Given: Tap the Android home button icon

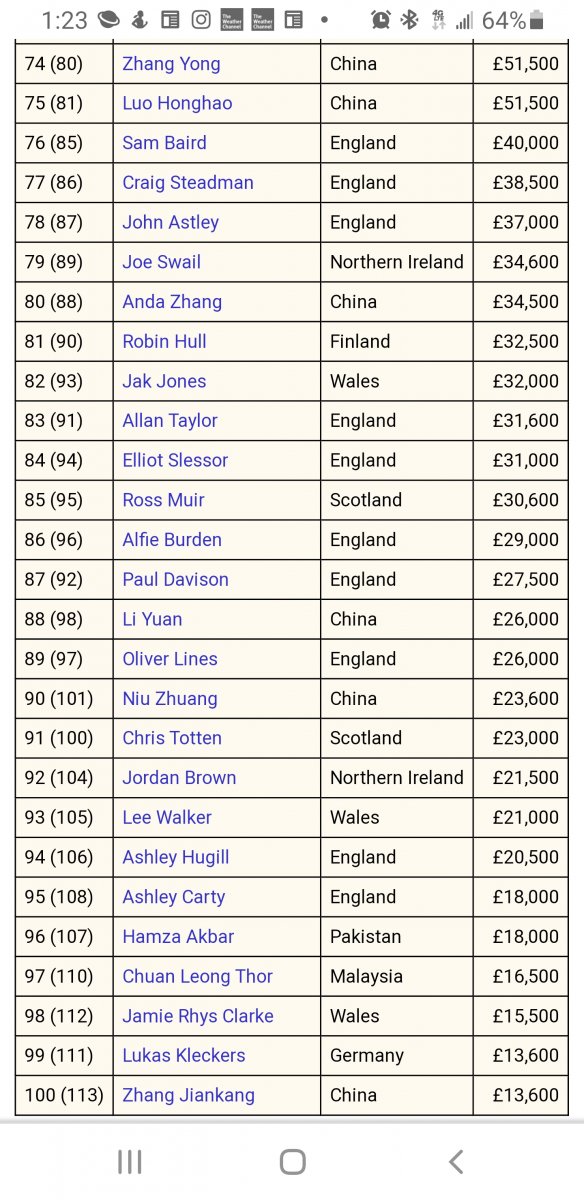Looking at the screenshot, I should pyautogui.click(x=292, y=1161).
